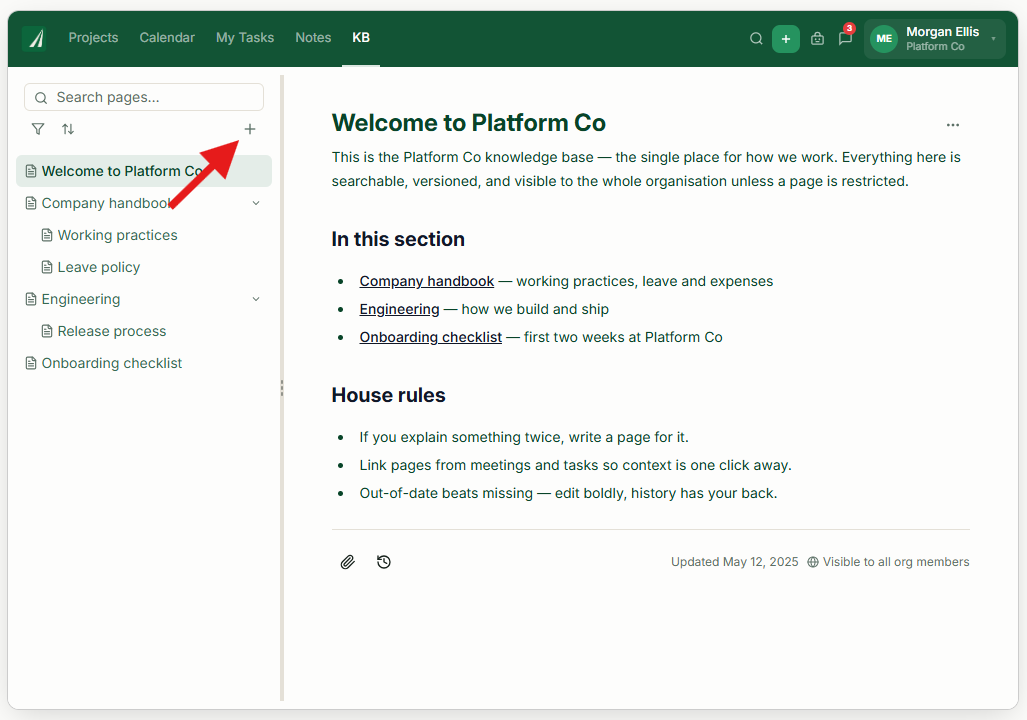Click in the Search pages field

tap(144, 97)
